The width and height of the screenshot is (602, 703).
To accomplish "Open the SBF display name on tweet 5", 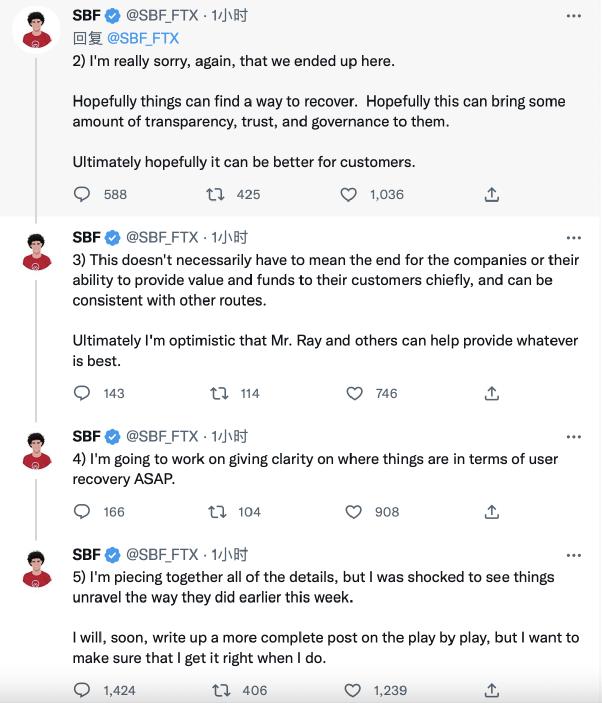I will coord(87,555).
